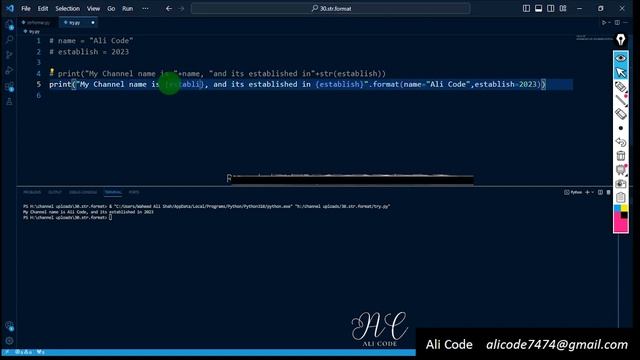Select the arrow cursor tool in the annotation toolbar

621,73
